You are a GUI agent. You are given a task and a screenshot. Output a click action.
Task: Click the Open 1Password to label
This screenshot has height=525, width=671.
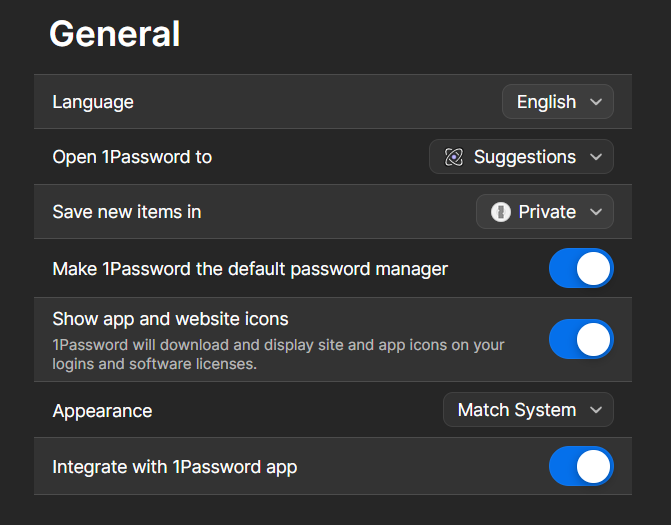132,157
